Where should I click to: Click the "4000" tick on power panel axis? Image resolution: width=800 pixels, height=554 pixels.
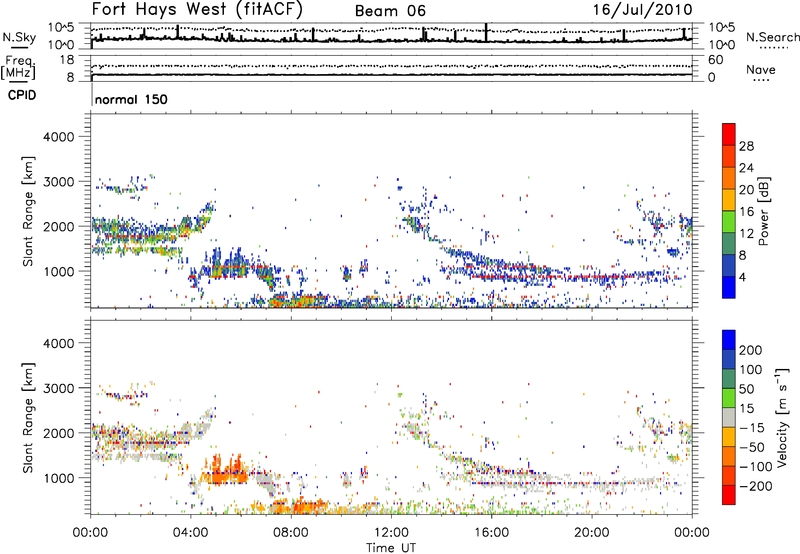[x=59, y=137]
